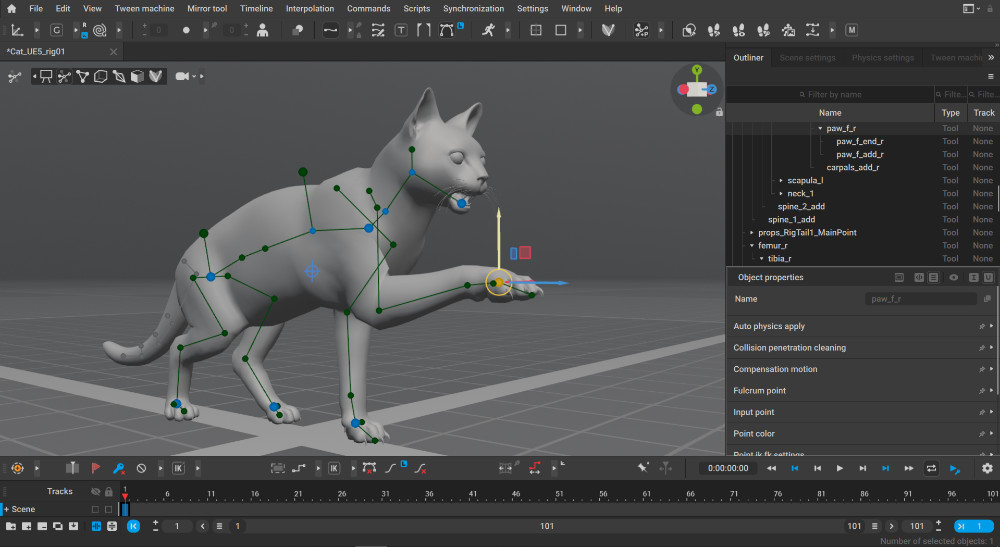The image size is (1000, 547).
Task: Open timeline settings gear icon
Action: pos(987,468)
